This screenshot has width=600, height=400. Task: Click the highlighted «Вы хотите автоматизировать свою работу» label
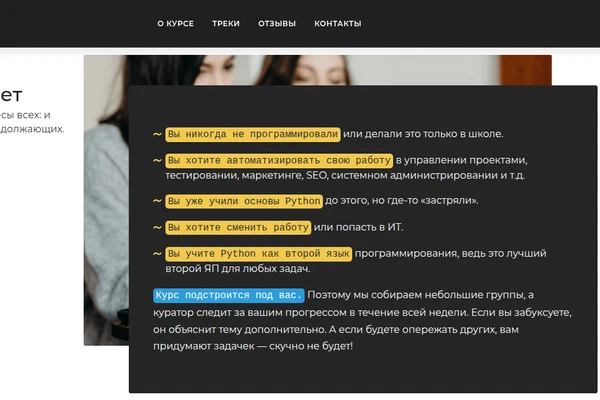pos(278,160)
